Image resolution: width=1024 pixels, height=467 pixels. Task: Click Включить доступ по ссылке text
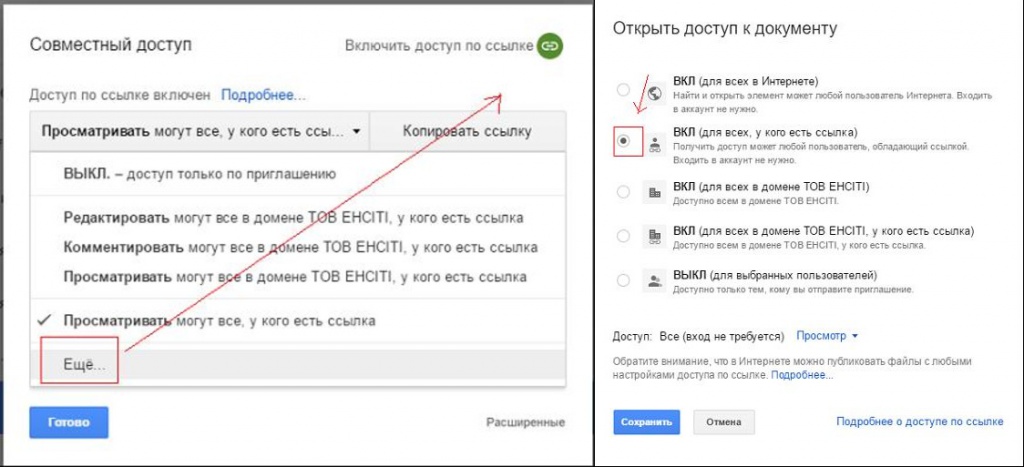pyautogui.click(x=439, y=46)
